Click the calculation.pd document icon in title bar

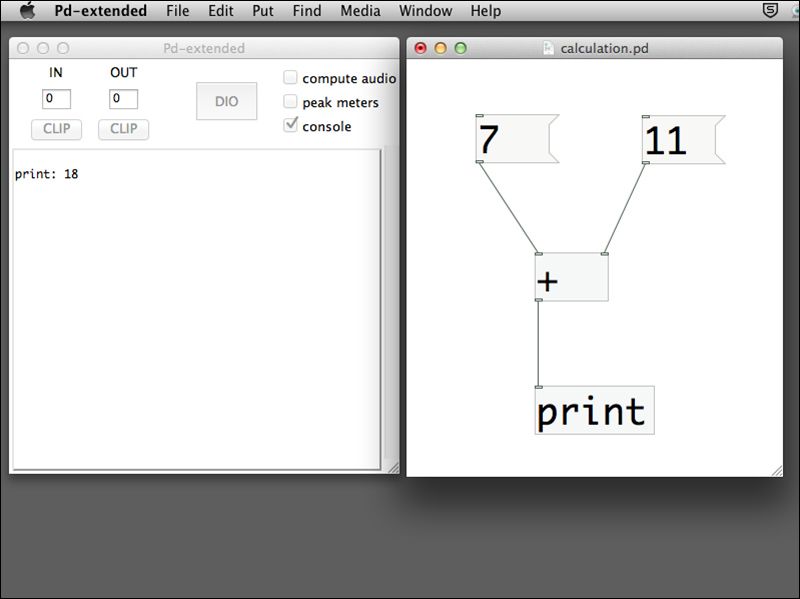[548, 48]
